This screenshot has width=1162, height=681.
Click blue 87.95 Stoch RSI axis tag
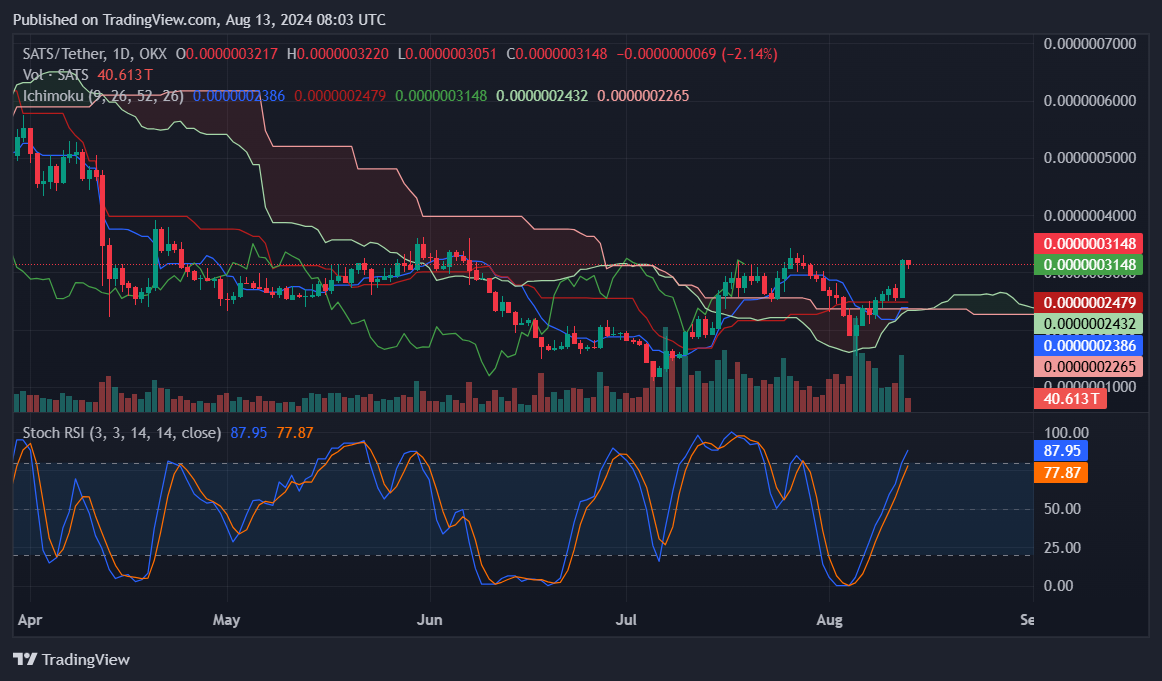pyautogui.click(x=1058, y=451)
